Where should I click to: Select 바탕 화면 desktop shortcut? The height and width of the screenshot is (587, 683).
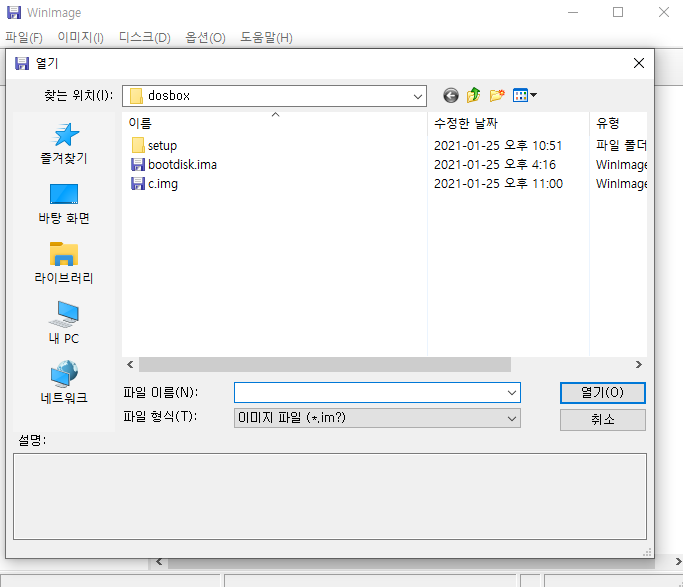[x=64, y=203]
